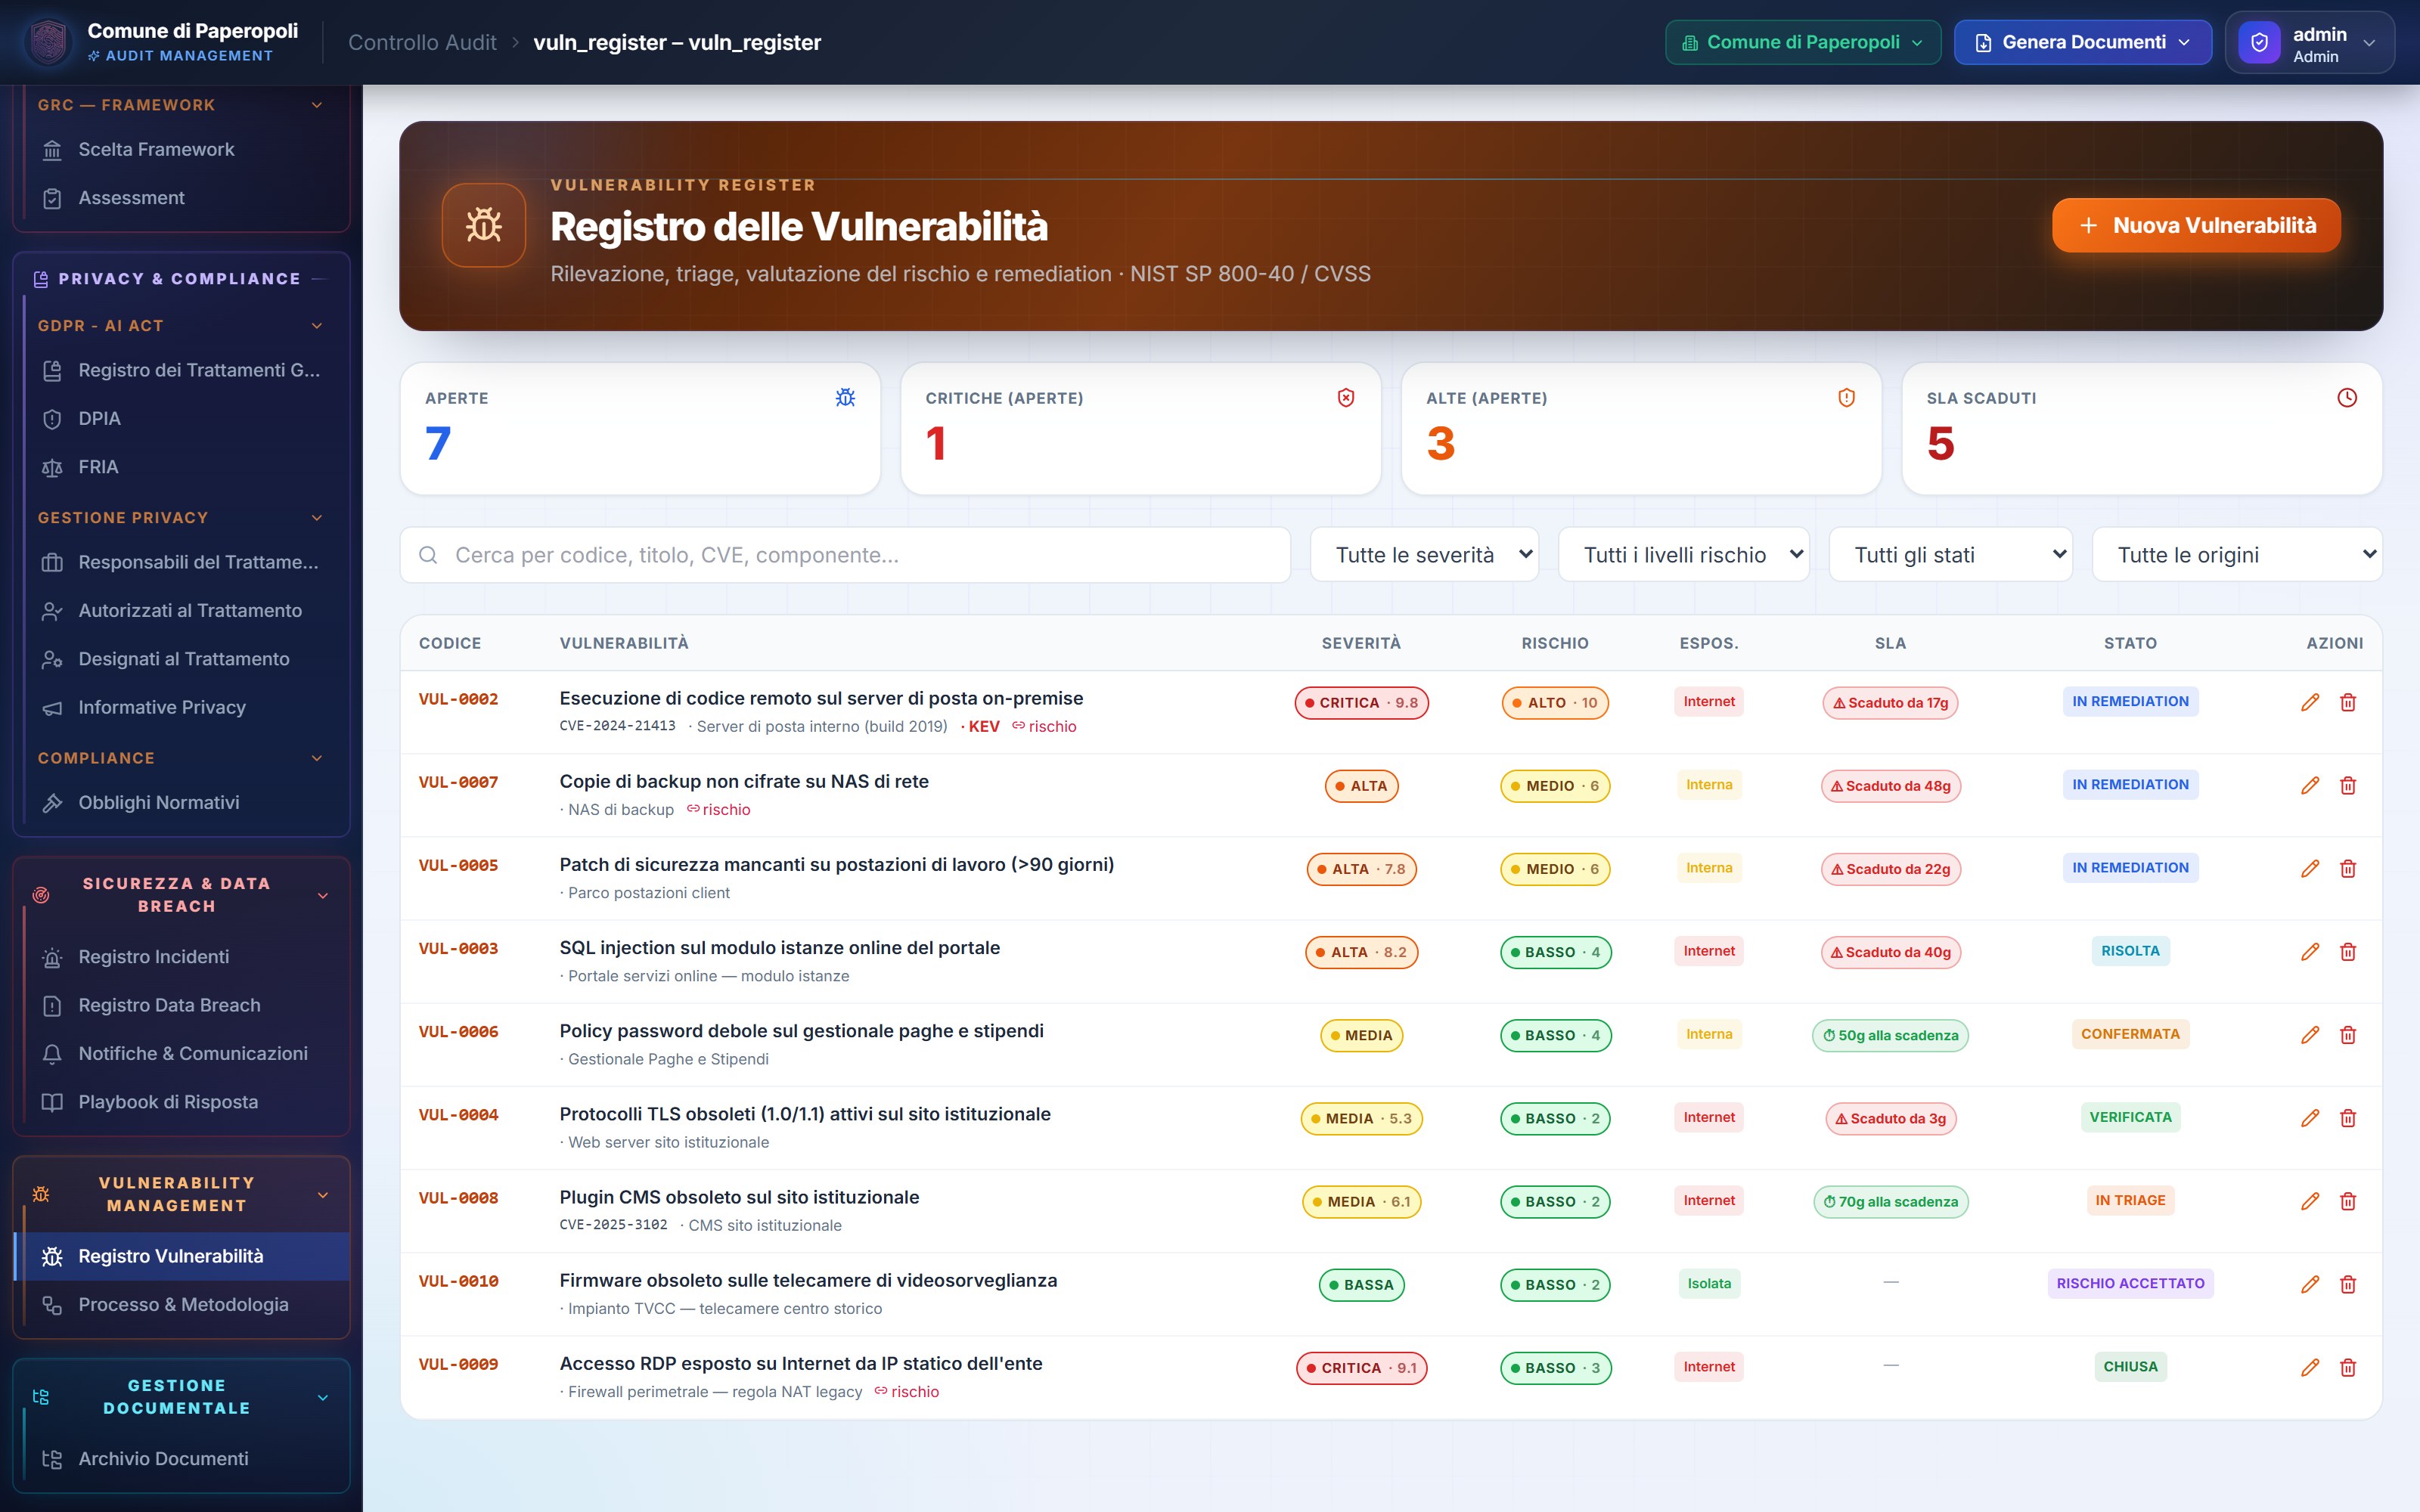Open FRIA page
The width and height of the screenshot is (2420, 1512).
[x=182, y=467]
